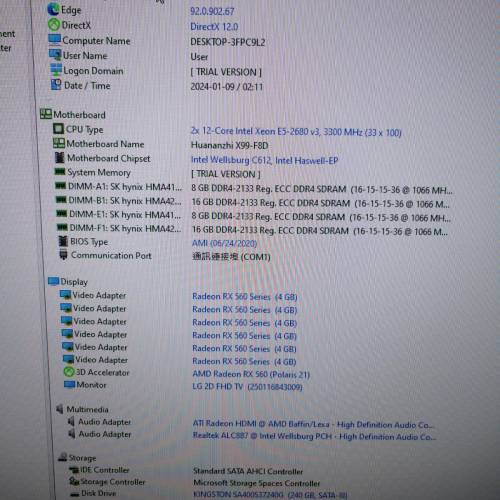The image size is (500, 500).
Task: Select the Disk Drive field label
Action: (99, 493)
